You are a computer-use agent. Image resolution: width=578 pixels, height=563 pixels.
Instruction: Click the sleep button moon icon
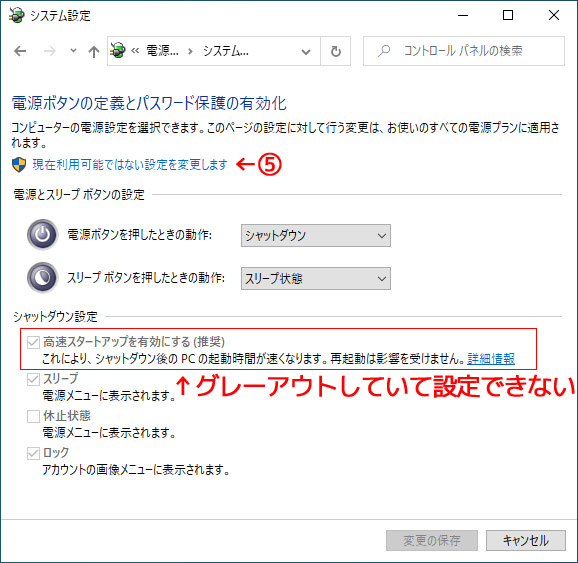42,277
